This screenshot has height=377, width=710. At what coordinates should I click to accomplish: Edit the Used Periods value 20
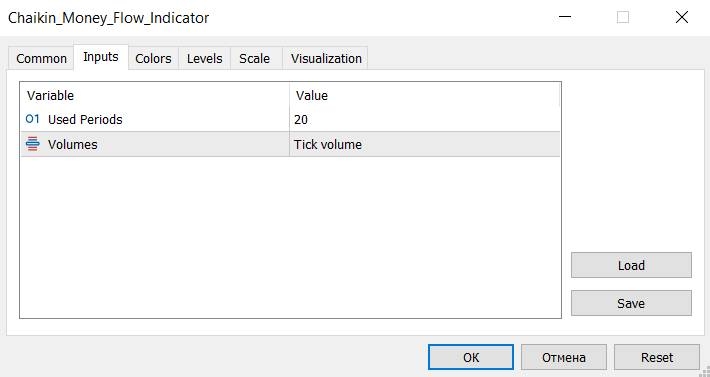[x=424, y=119]
